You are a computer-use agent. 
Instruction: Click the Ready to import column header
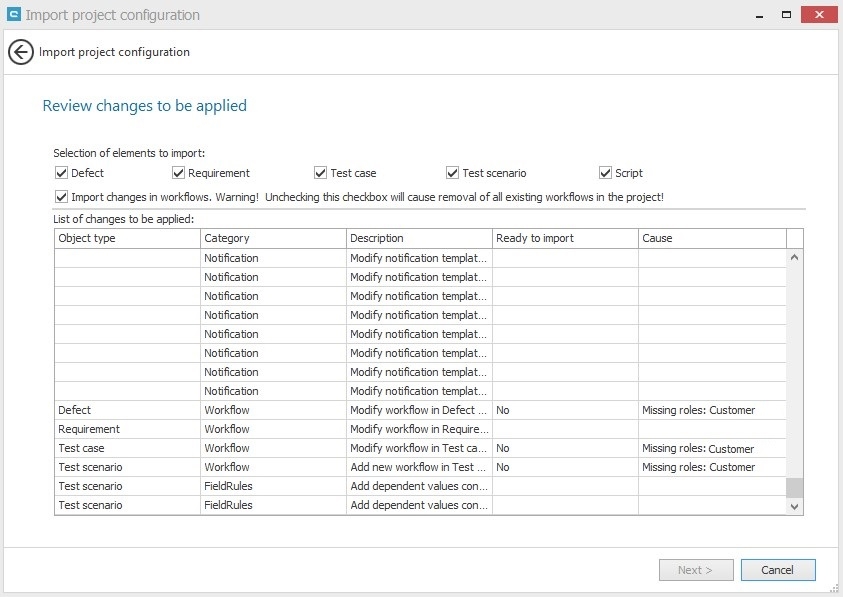pos(565,238)
